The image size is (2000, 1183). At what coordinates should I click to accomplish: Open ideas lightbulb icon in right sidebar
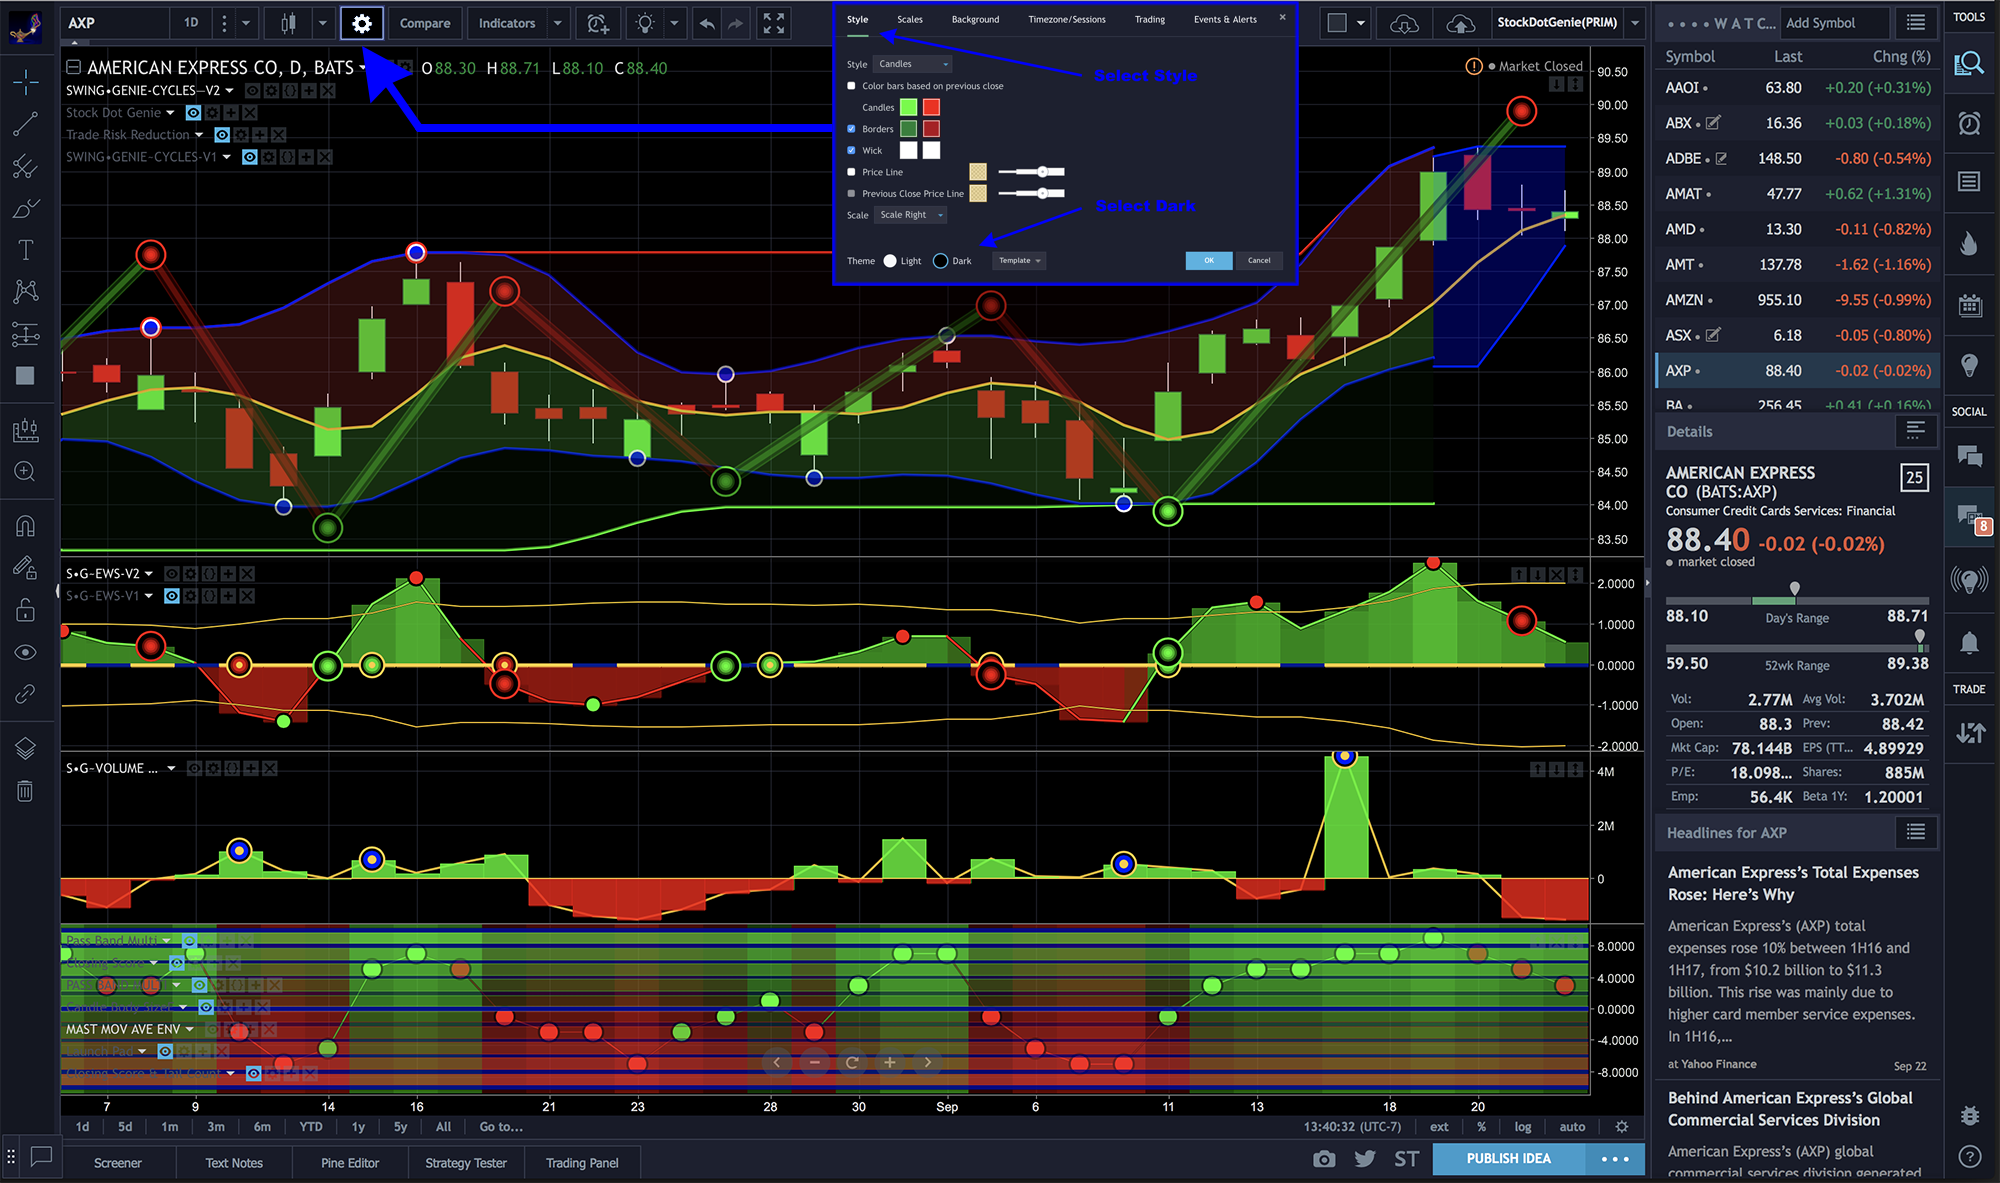coord(1970,365)
